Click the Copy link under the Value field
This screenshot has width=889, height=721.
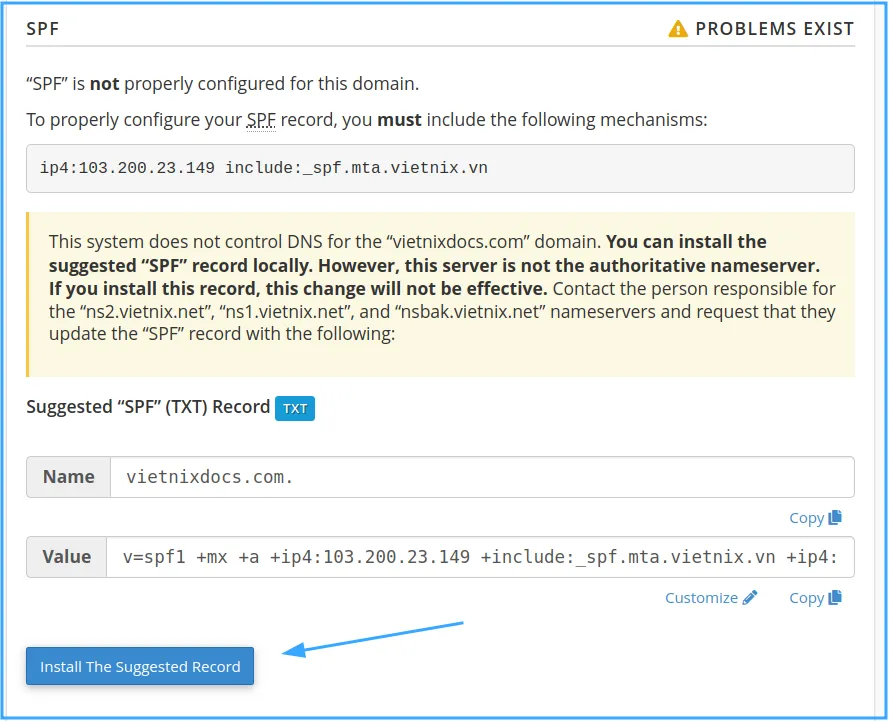[x=806, y=597]
